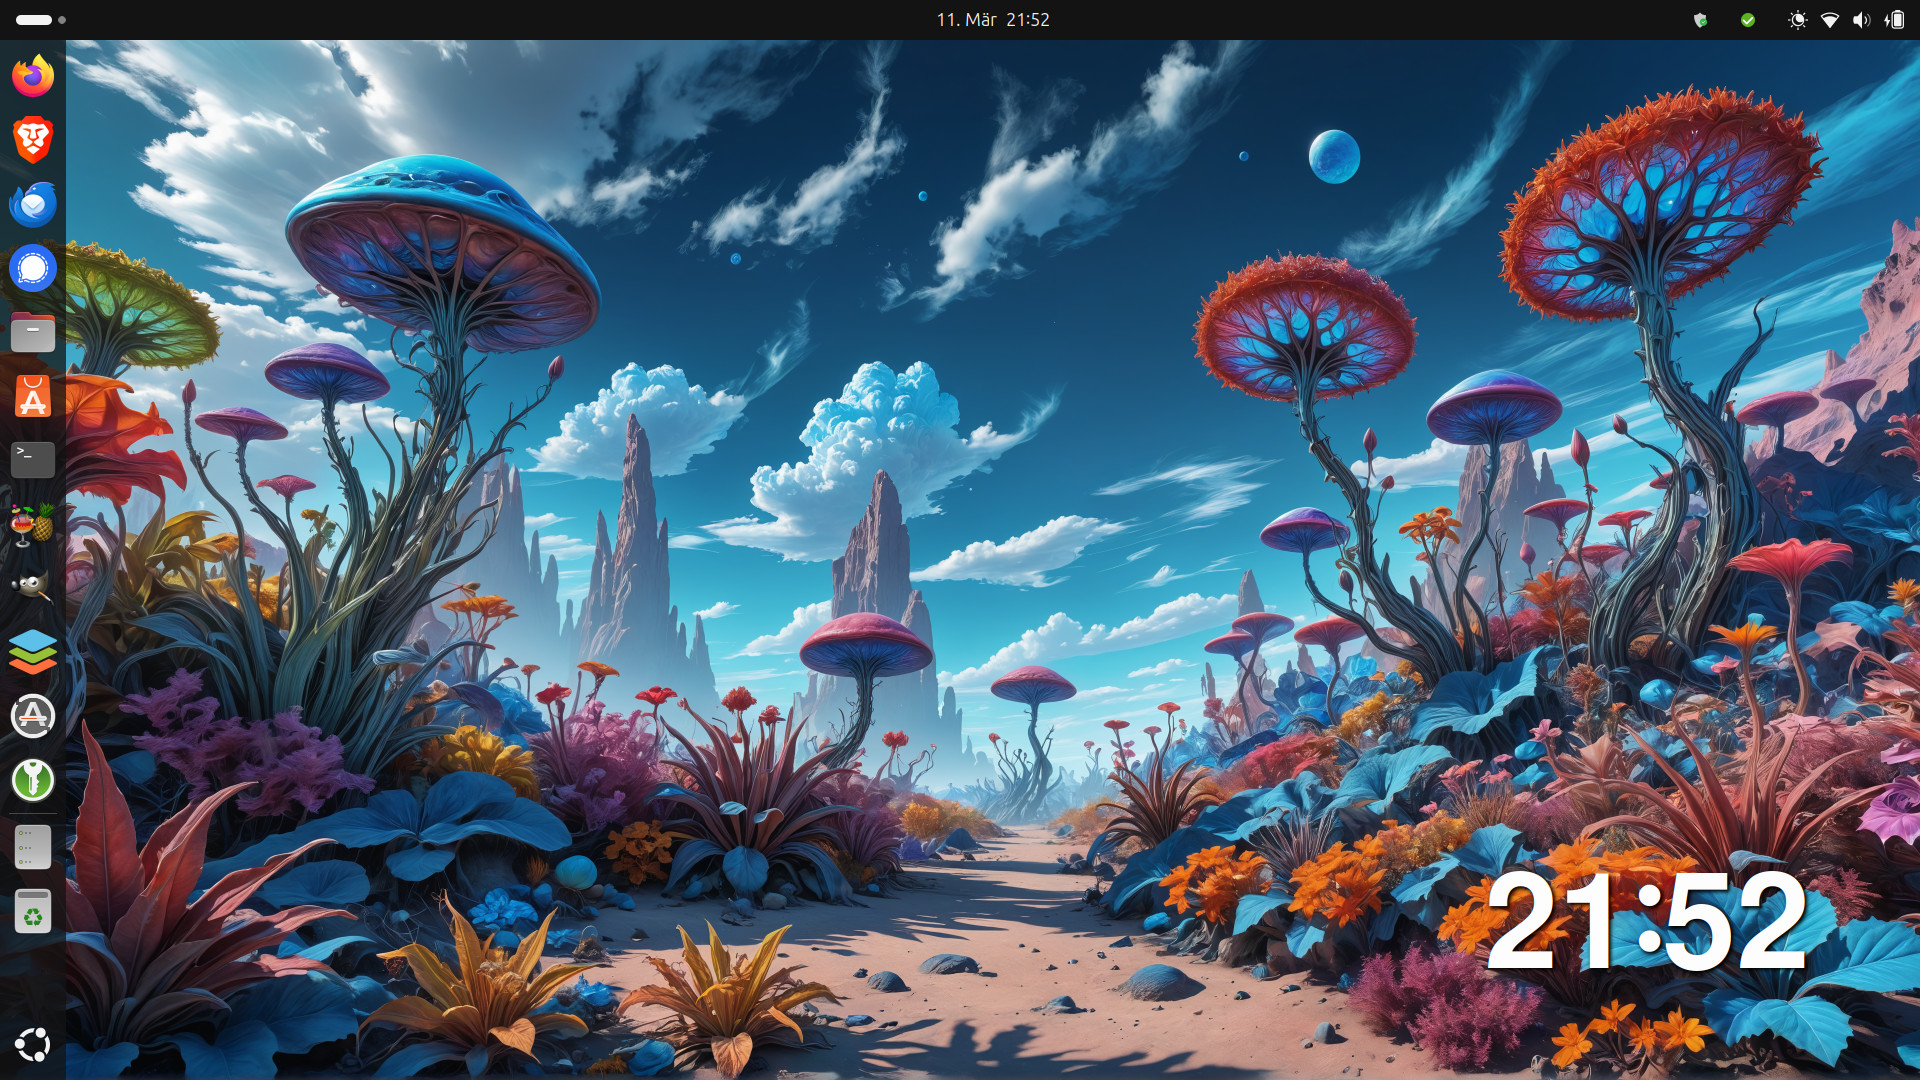Open the calendar from top bar clock
Image resolution: width=1920 pixels, height=1080 pixels.
(992, 20)
